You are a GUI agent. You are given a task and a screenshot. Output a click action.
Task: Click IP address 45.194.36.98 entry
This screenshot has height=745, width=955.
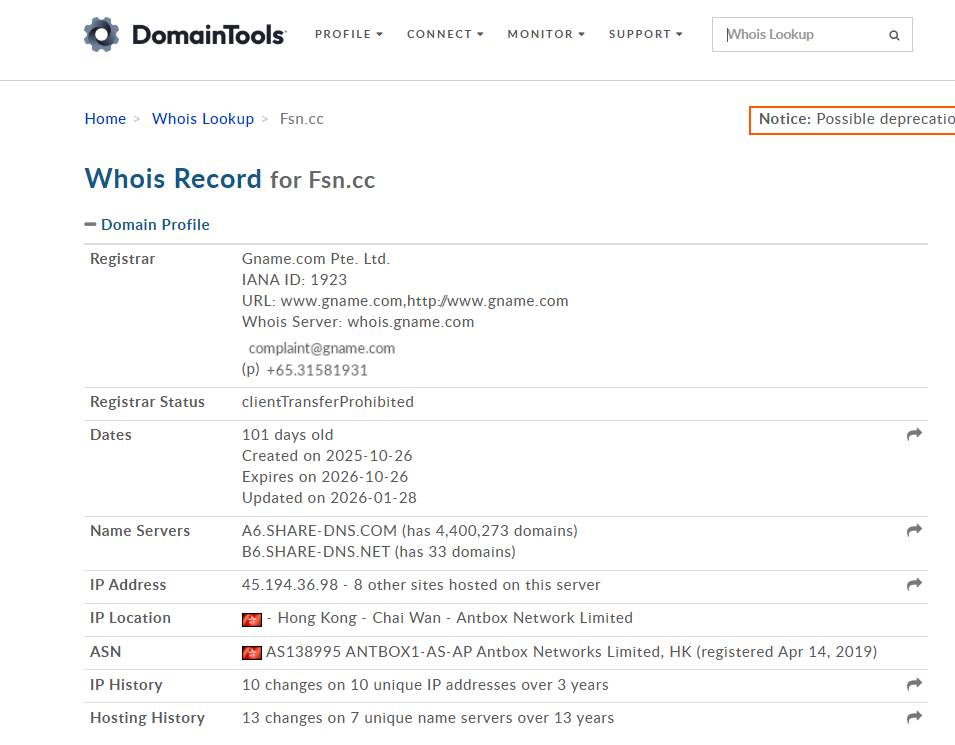[290, 585]
